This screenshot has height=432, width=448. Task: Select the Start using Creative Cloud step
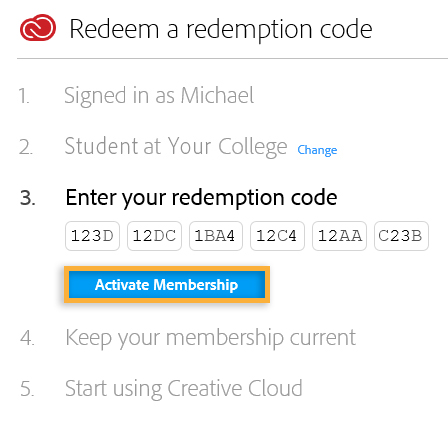point(184,389)
